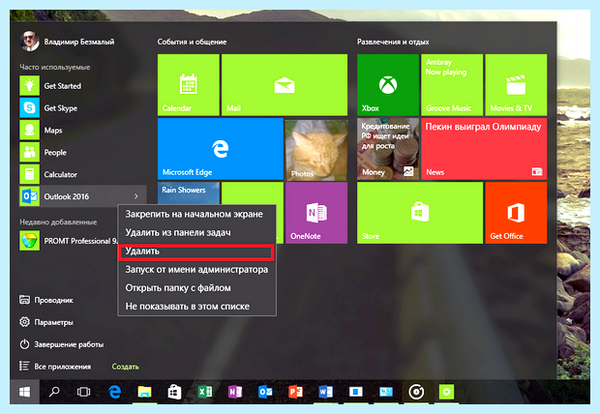This screenshot has width=600, height=414.
Task: Open user account Владимир Безмалый
Action: click(67, 41)
